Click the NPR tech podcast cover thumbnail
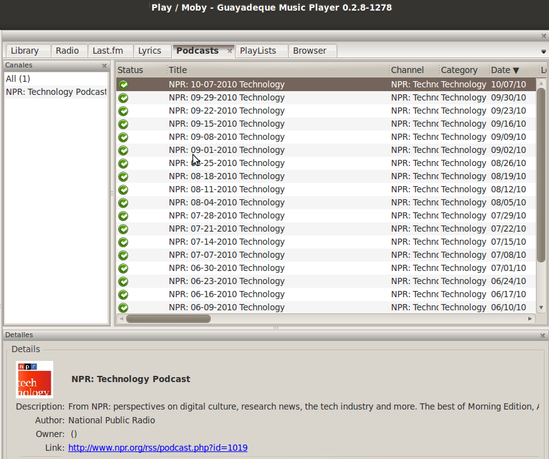The height and width of the screenshot is (459, 549). (34, 380)
